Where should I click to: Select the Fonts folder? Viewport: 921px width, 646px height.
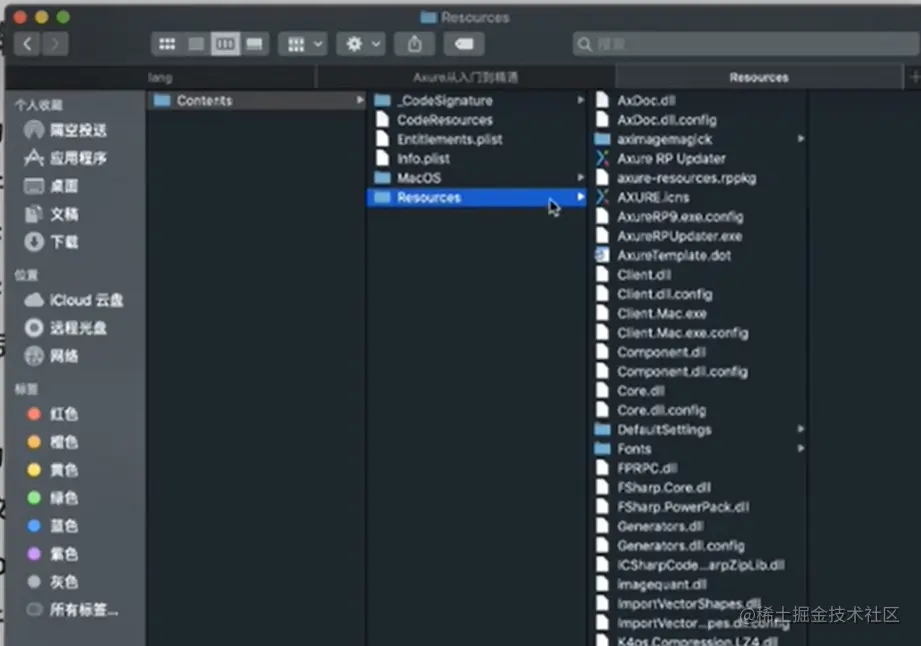[698, 449]
